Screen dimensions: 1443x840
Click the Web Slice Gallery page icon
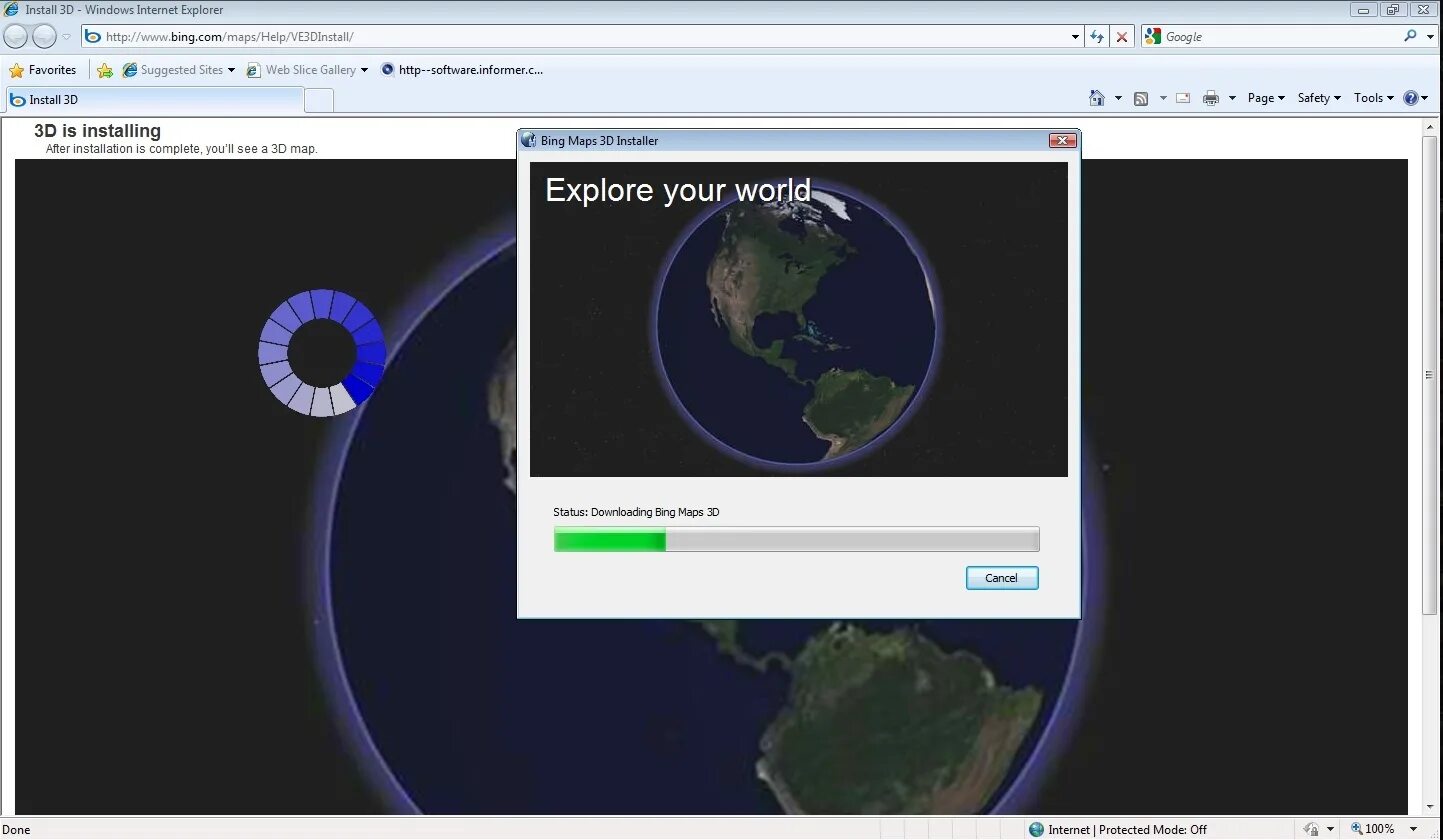(254, 70)
